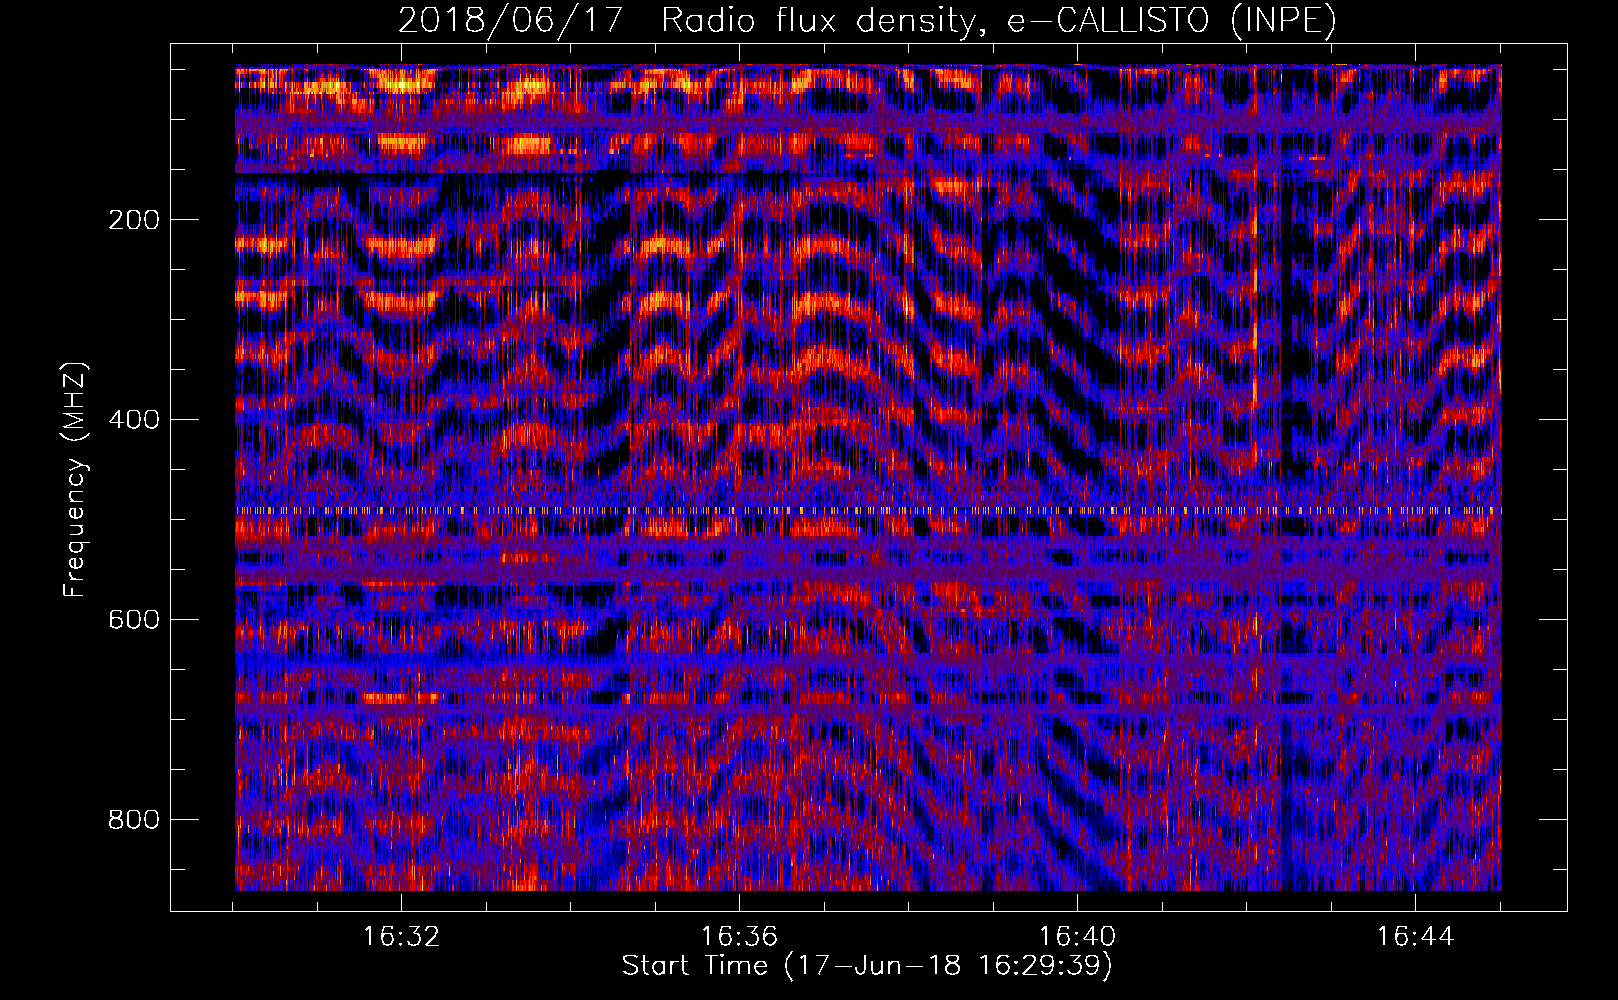This screenshot has width=1618, height=1000.
Task: Select the 200 frequency axis label
Action: (x=133, y=220)
